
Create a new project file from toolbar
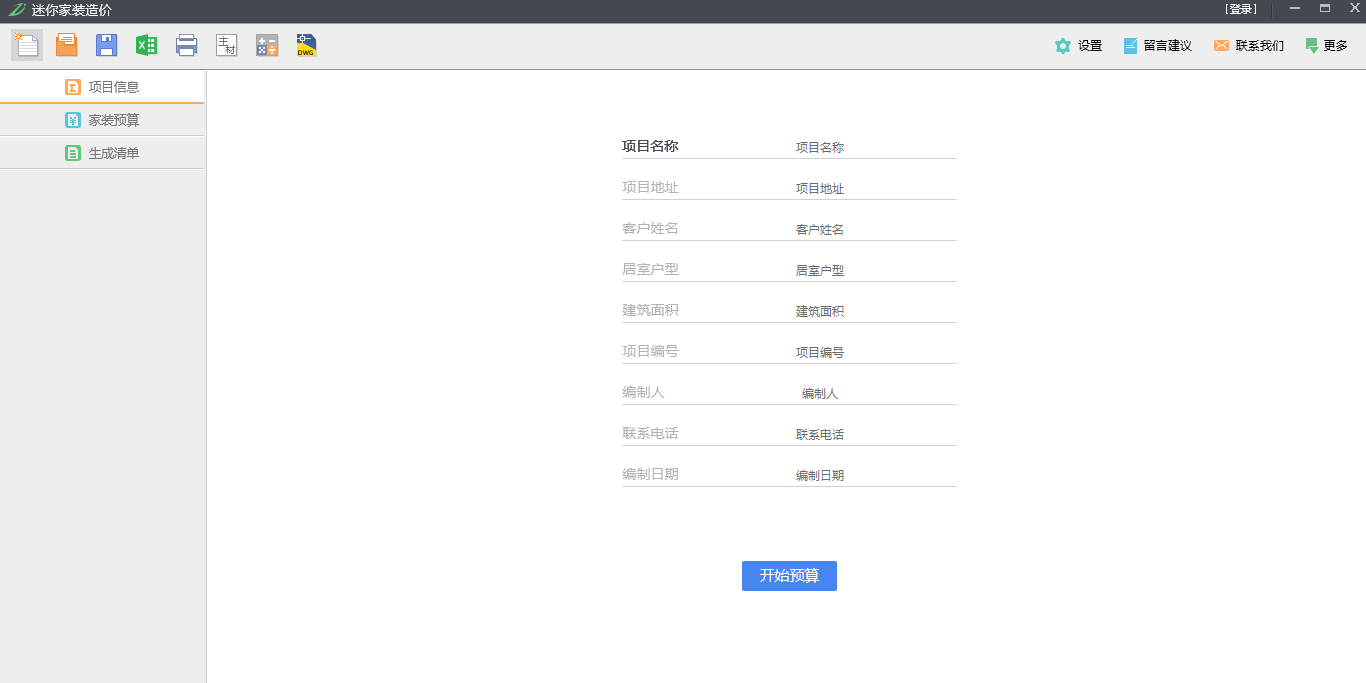tap(27, 45)
